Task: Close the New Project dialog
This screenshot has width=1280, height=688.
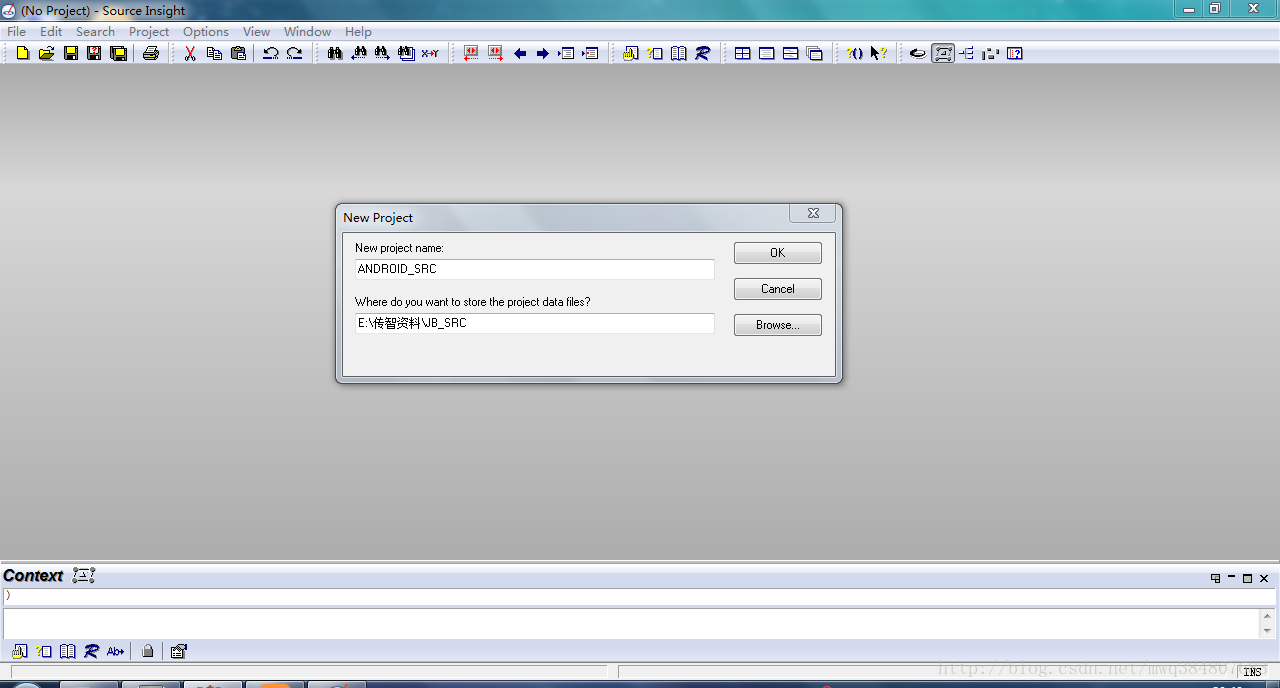Action: (813, 213)
